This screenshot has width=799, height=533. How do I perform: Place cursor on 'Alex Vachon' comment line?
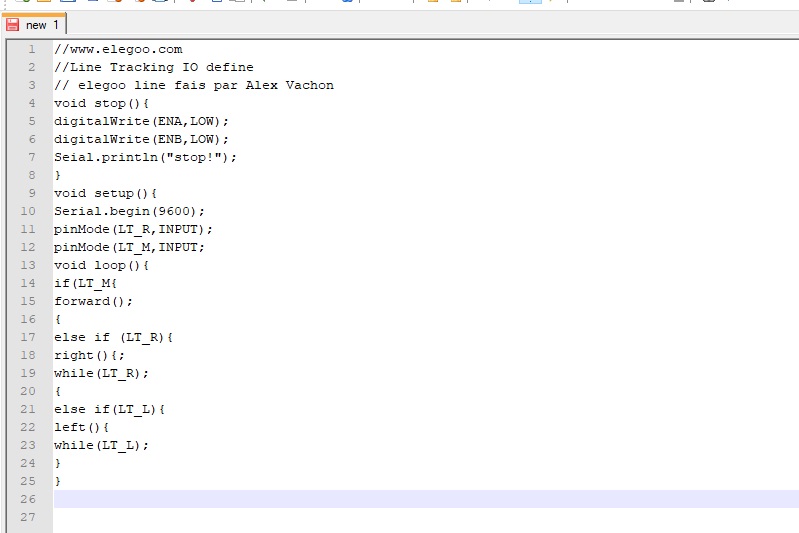(194, 85)
